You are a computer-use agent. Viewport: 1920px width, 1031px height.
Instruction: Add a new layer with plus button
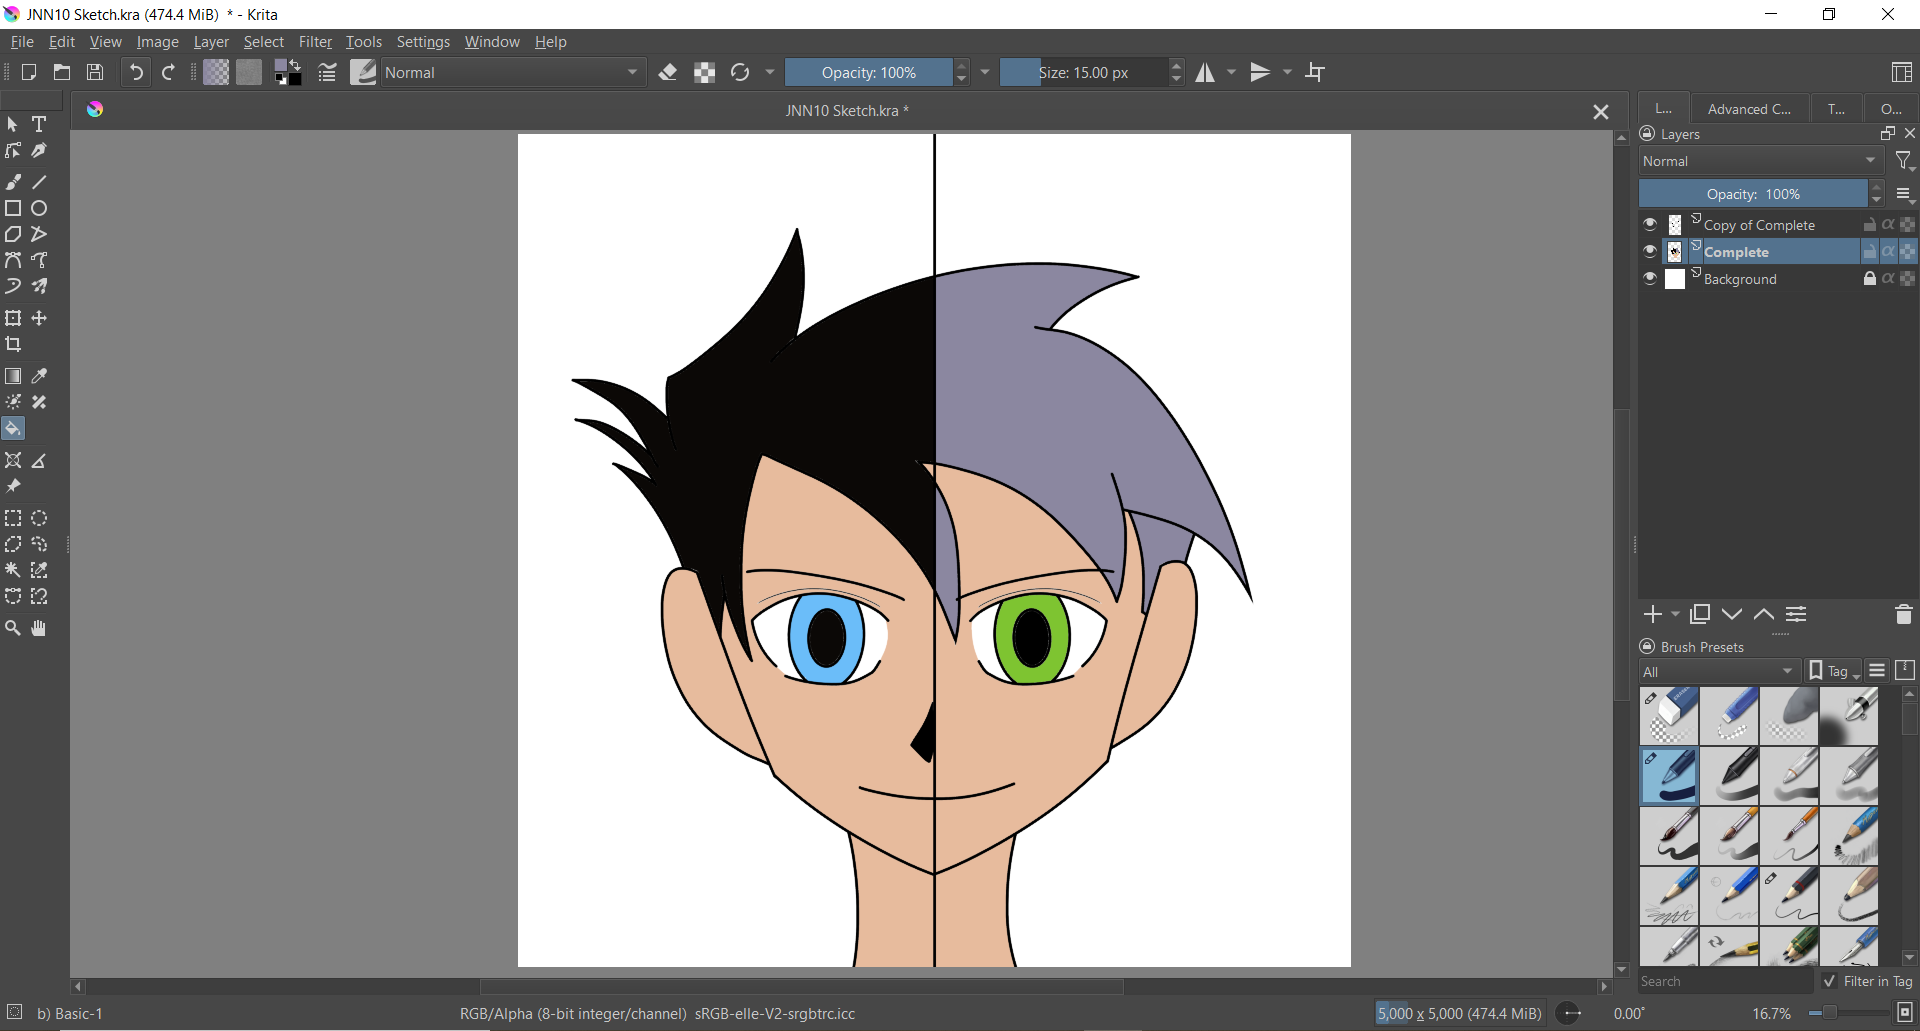pos(1652,614)
